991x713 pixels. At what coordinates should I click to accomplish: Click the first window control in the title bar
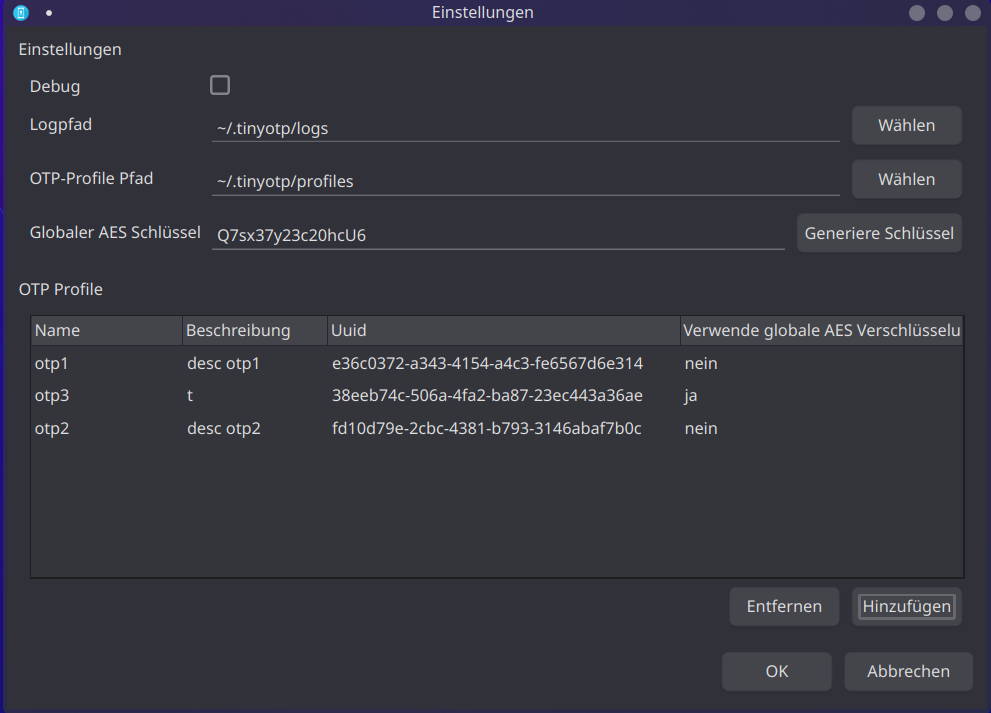917,13
